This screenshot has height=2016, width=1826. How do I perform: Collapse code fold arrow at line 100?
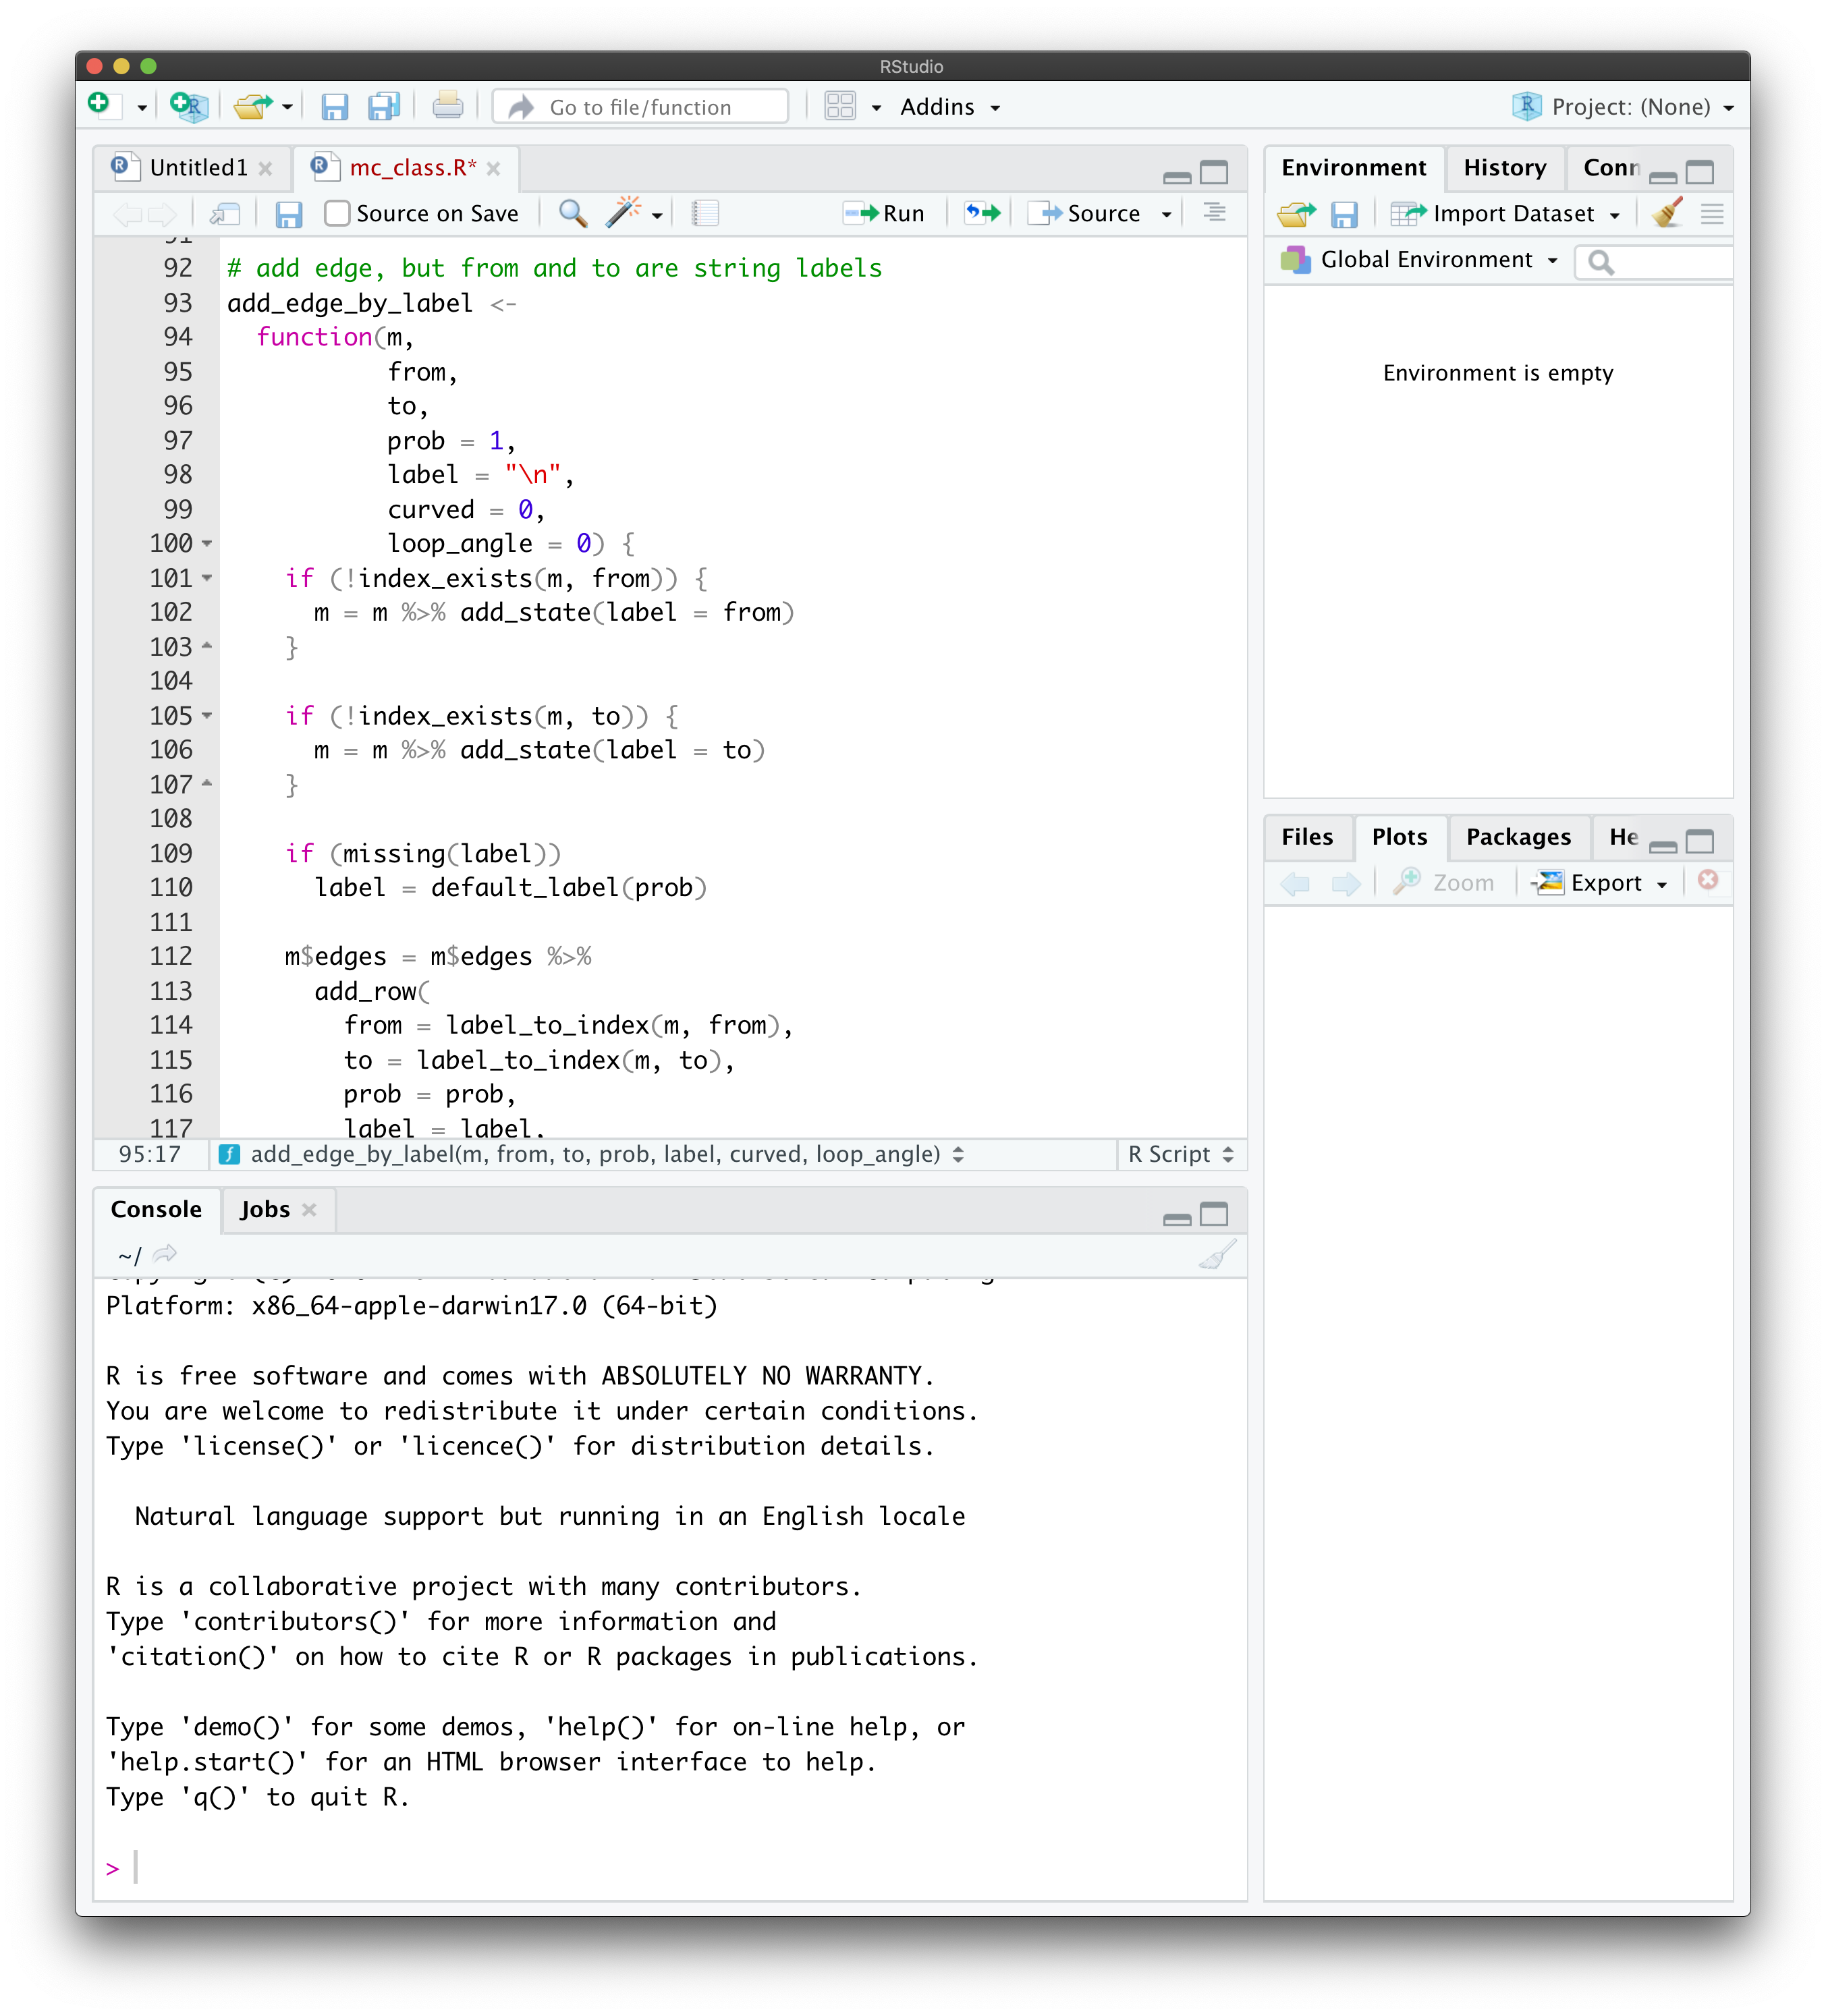click(x=207, y=543)
